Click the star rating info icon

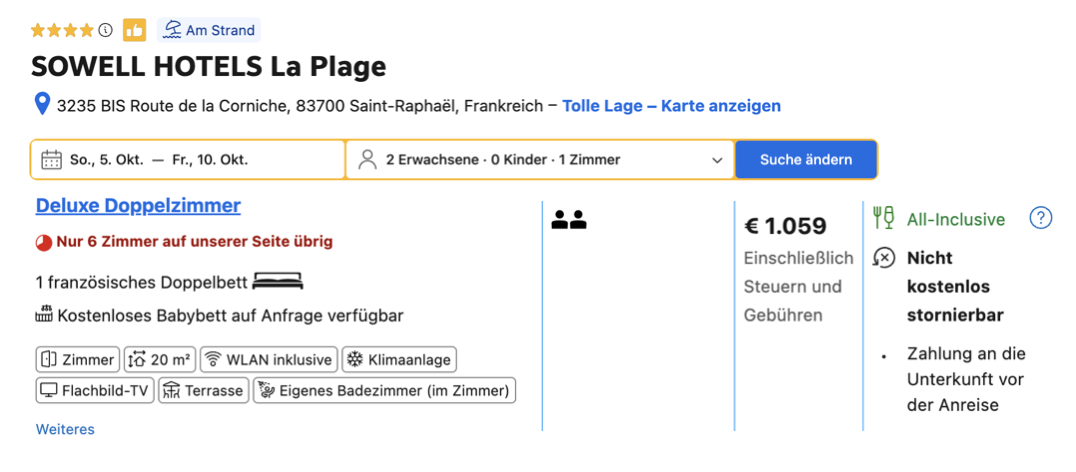(105, 30)
